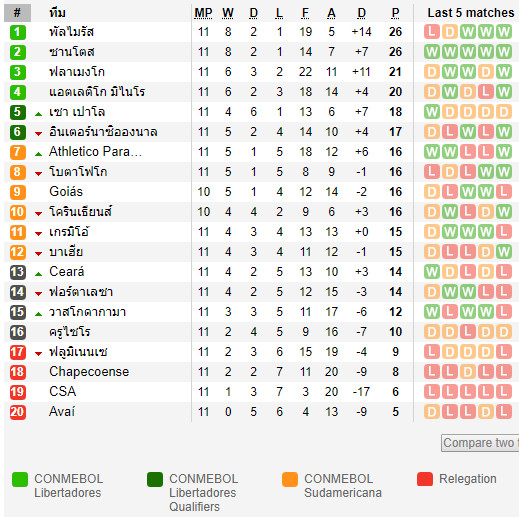Click the W wins column header
Screen dimensions: 519x517
click(x=228, y=13)
